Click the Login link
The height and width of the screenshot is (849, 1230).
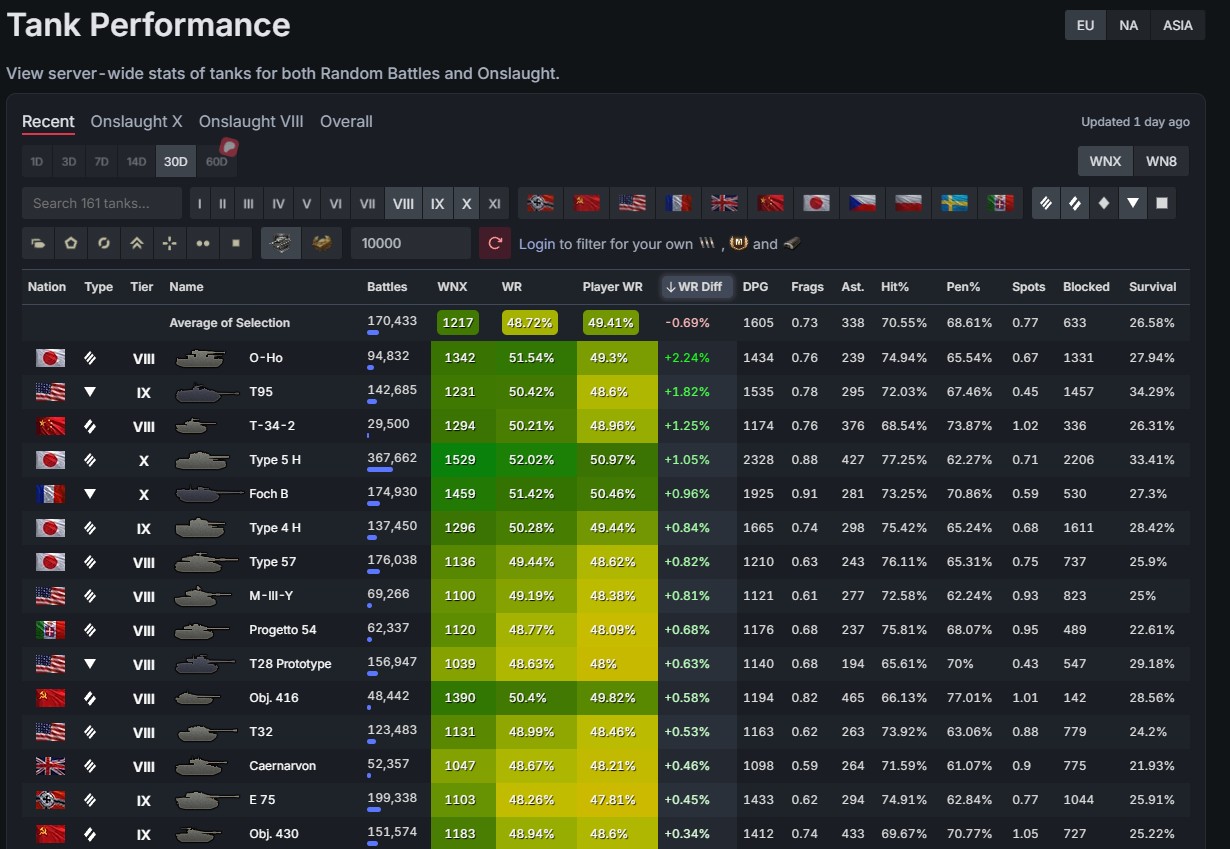(537, 244)
